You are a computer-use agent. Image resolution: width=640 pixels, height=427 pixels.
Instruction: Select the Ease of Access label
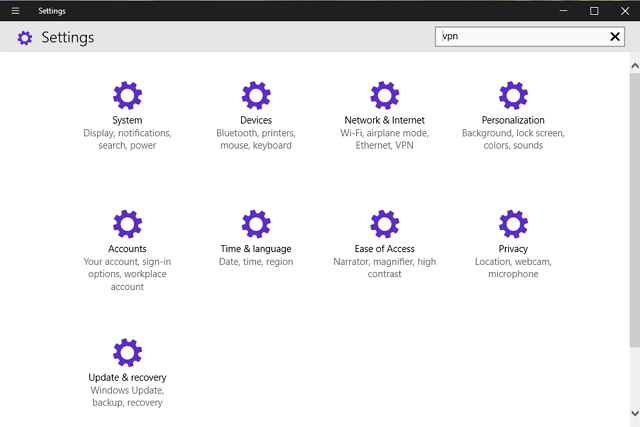384,249
